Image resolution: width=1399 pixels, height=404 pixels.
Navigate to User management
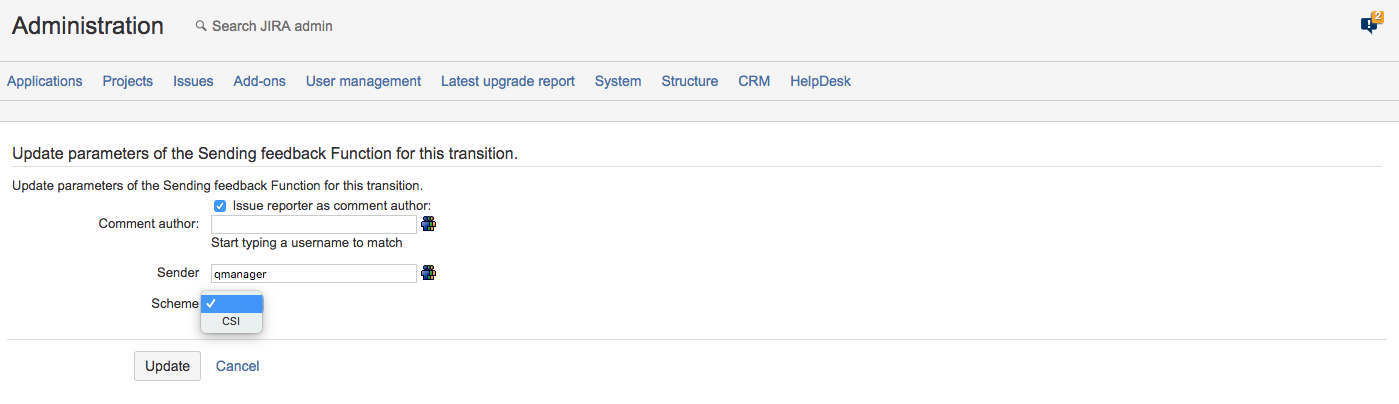tap(364, 81)
